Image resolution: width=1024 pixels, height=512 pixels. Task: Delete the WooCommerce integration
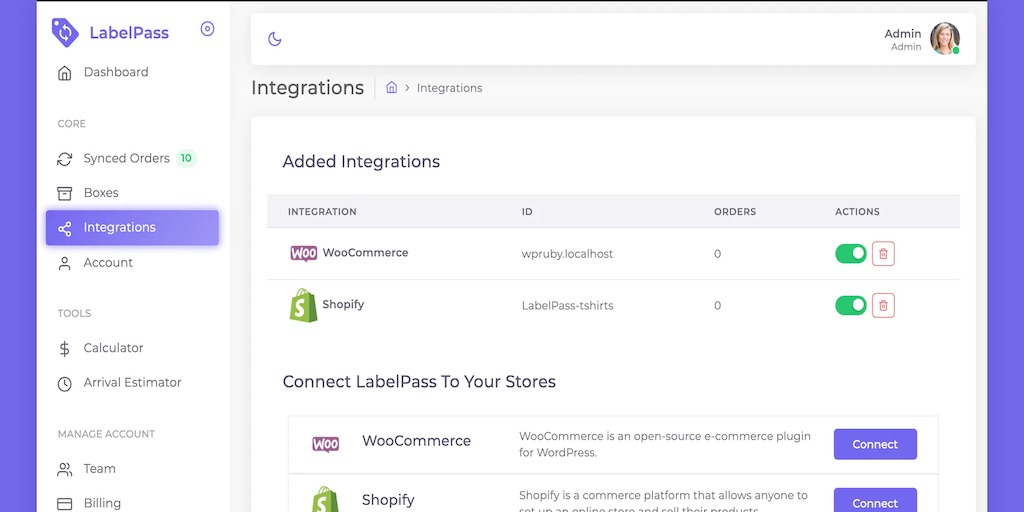[x=883, y=254]
